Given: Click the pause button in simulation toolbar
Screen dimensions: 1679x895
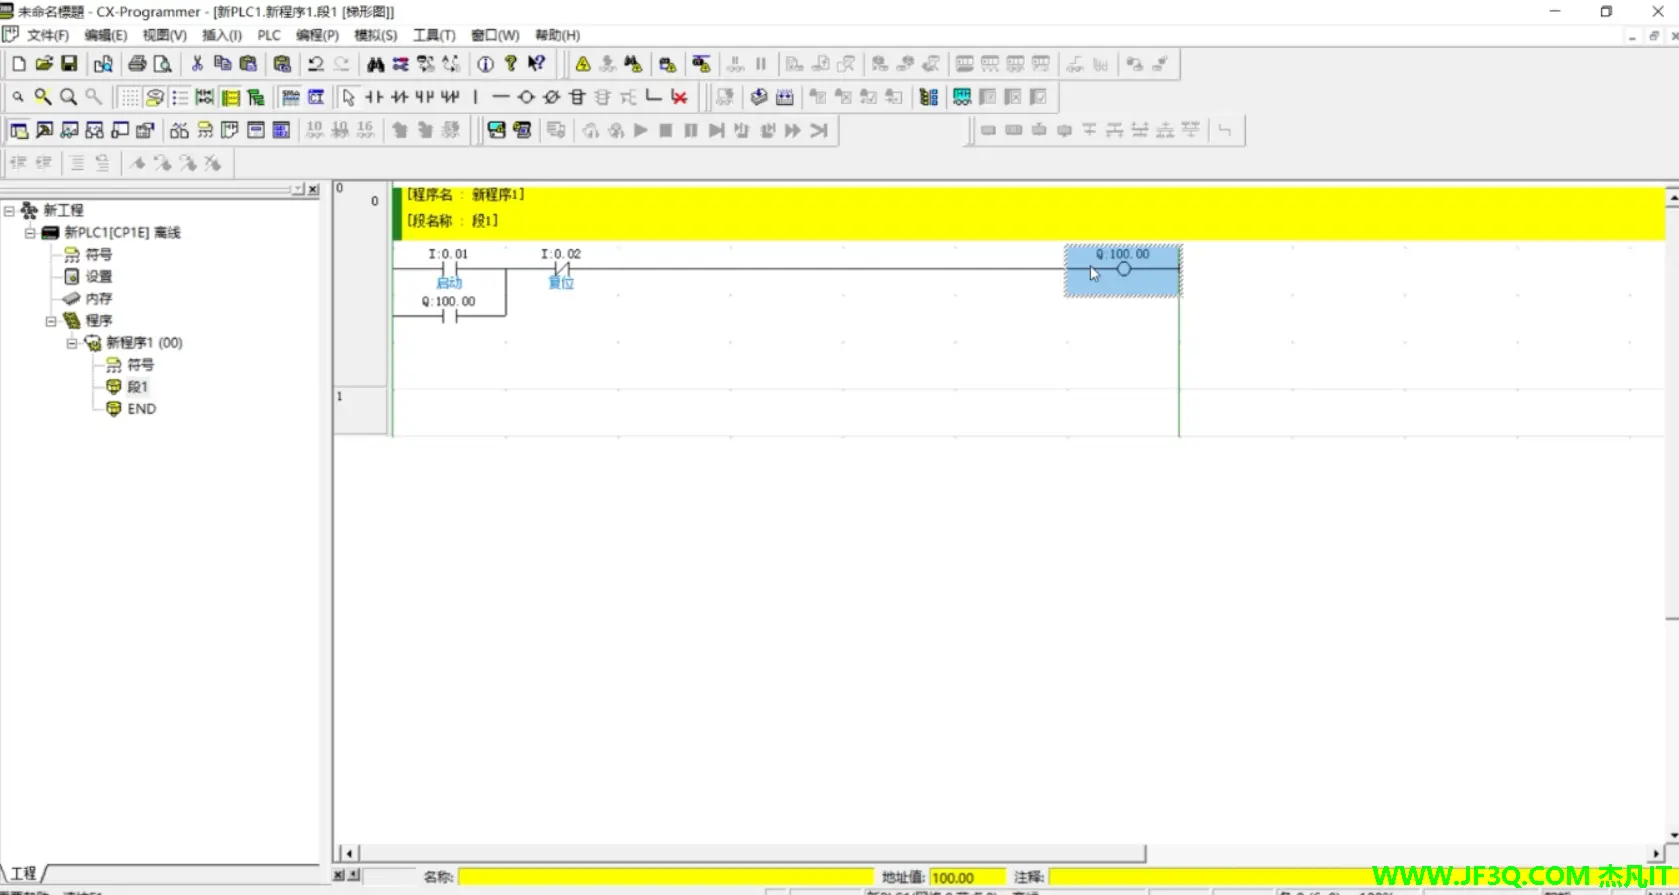Looking at the screenshot, I should (690, 130).
